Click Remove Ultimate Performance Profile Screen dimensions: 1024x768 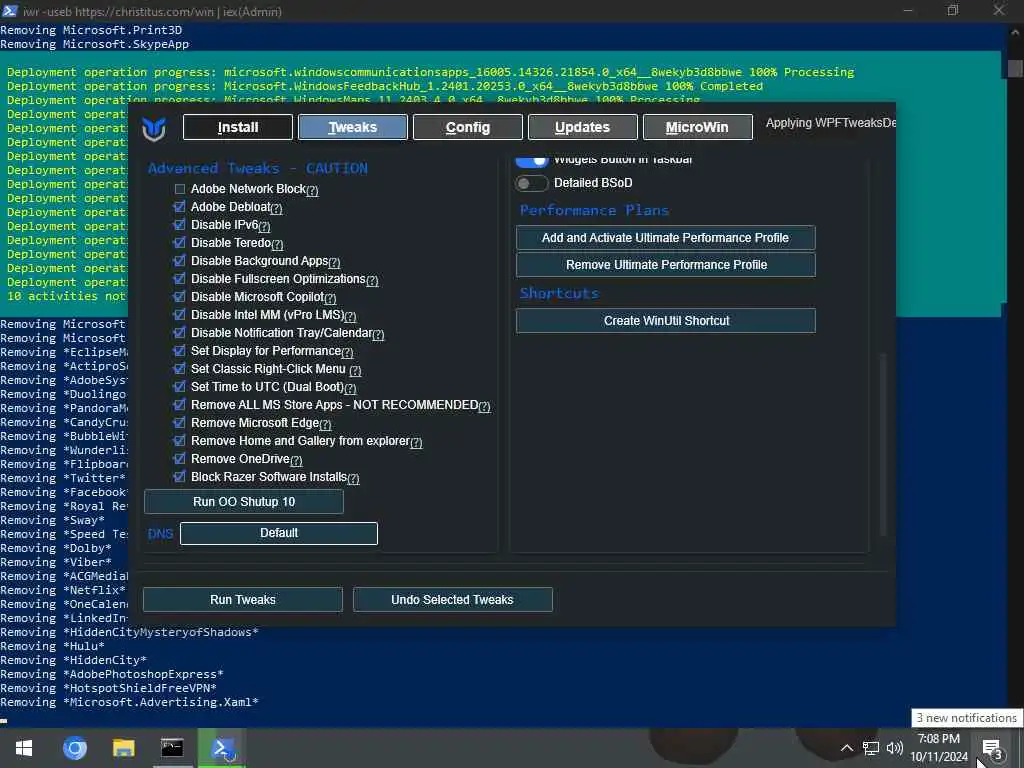coord(665,264)
